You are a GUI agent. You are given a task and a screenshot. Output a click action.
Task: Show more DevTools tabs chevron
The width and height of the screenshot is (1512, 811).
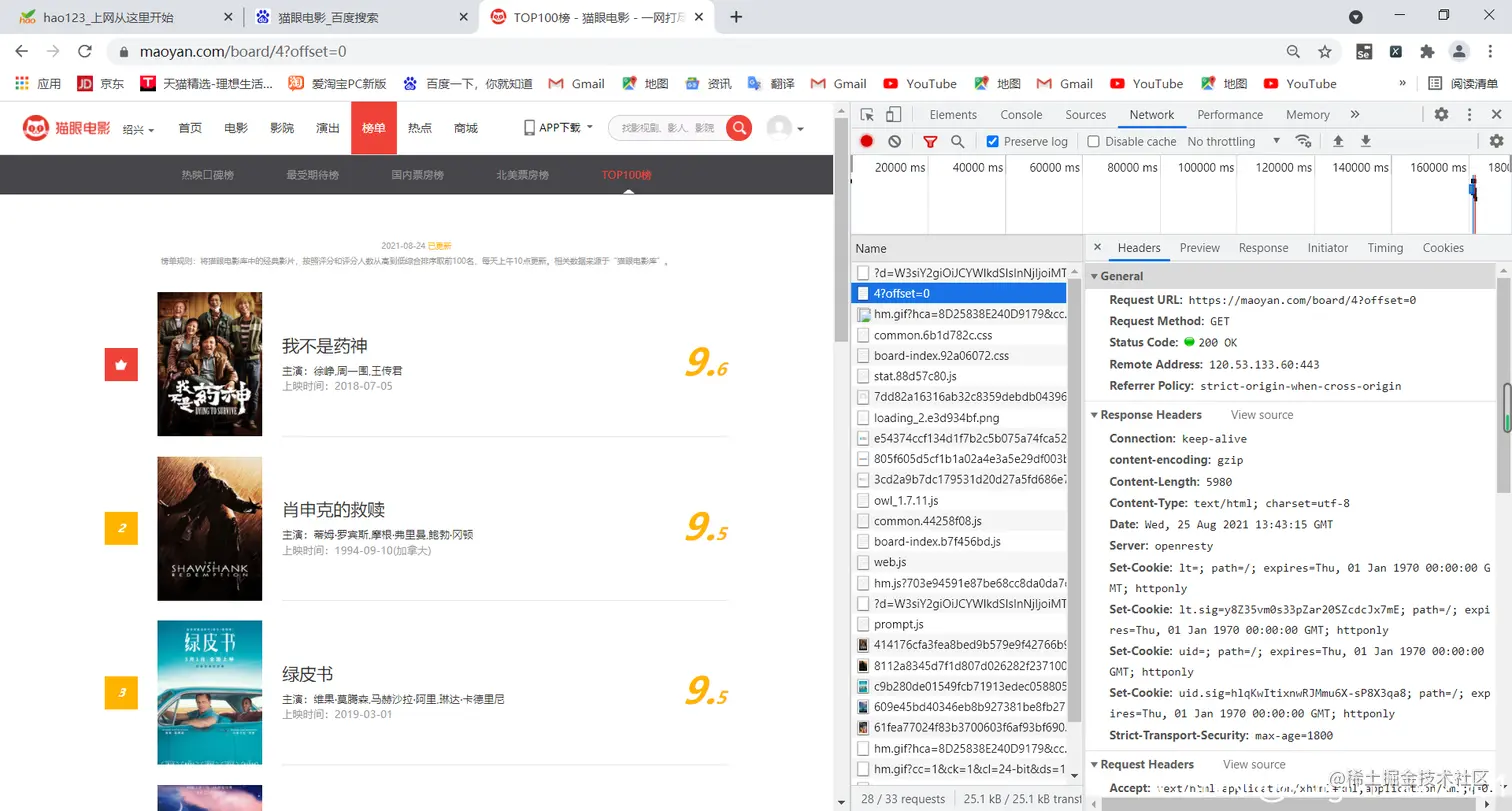1355,114
